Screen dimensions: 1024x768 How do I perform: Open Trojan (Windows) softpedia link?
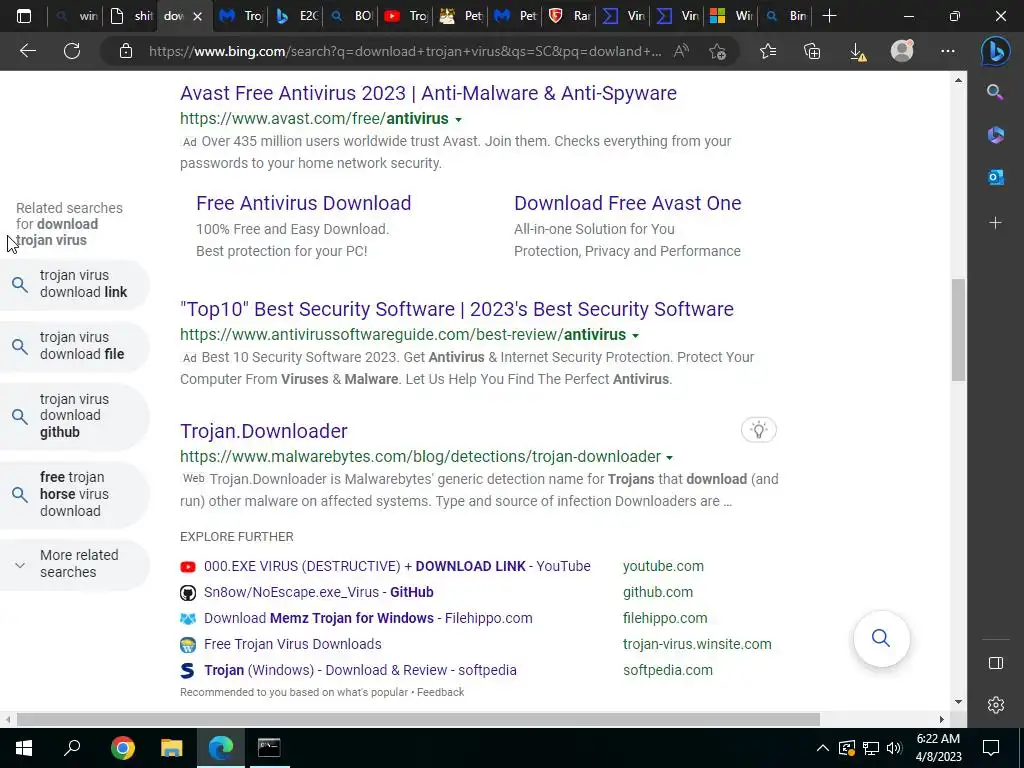tap(360, 670)
